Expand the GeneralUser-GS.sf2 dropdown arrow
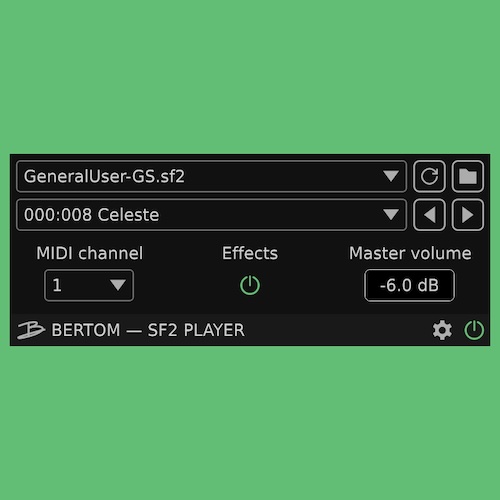Screen dimensions: 500x500 point(391,176)
